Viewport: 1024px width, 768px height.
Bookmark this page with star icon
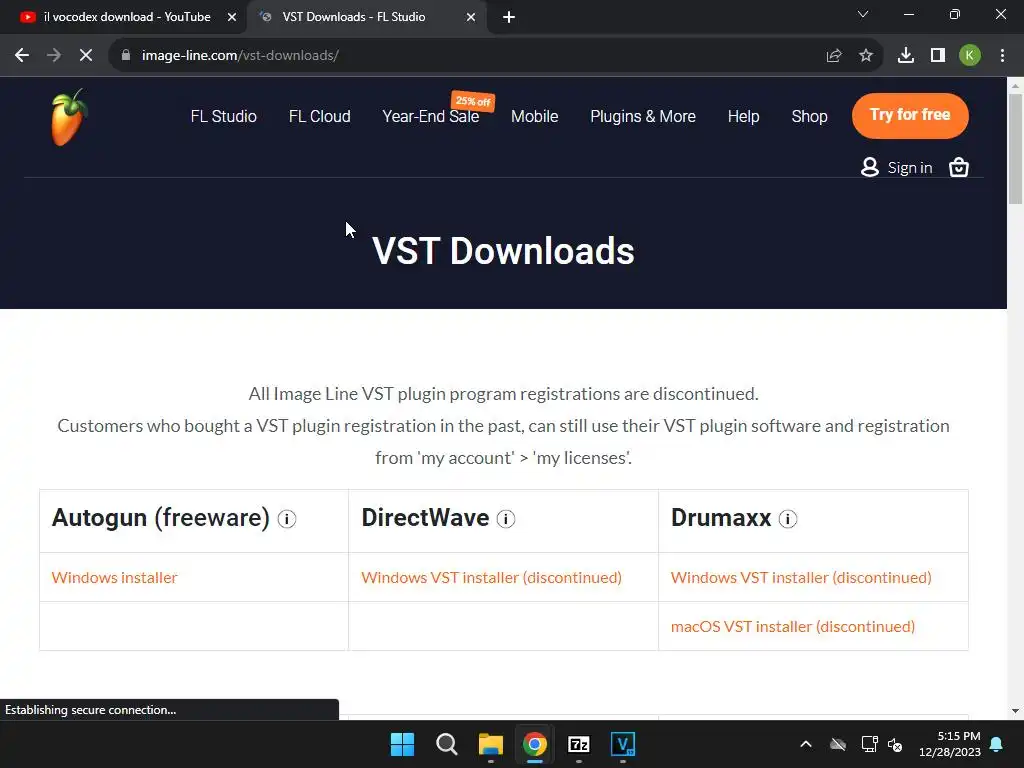click(866, 56)
